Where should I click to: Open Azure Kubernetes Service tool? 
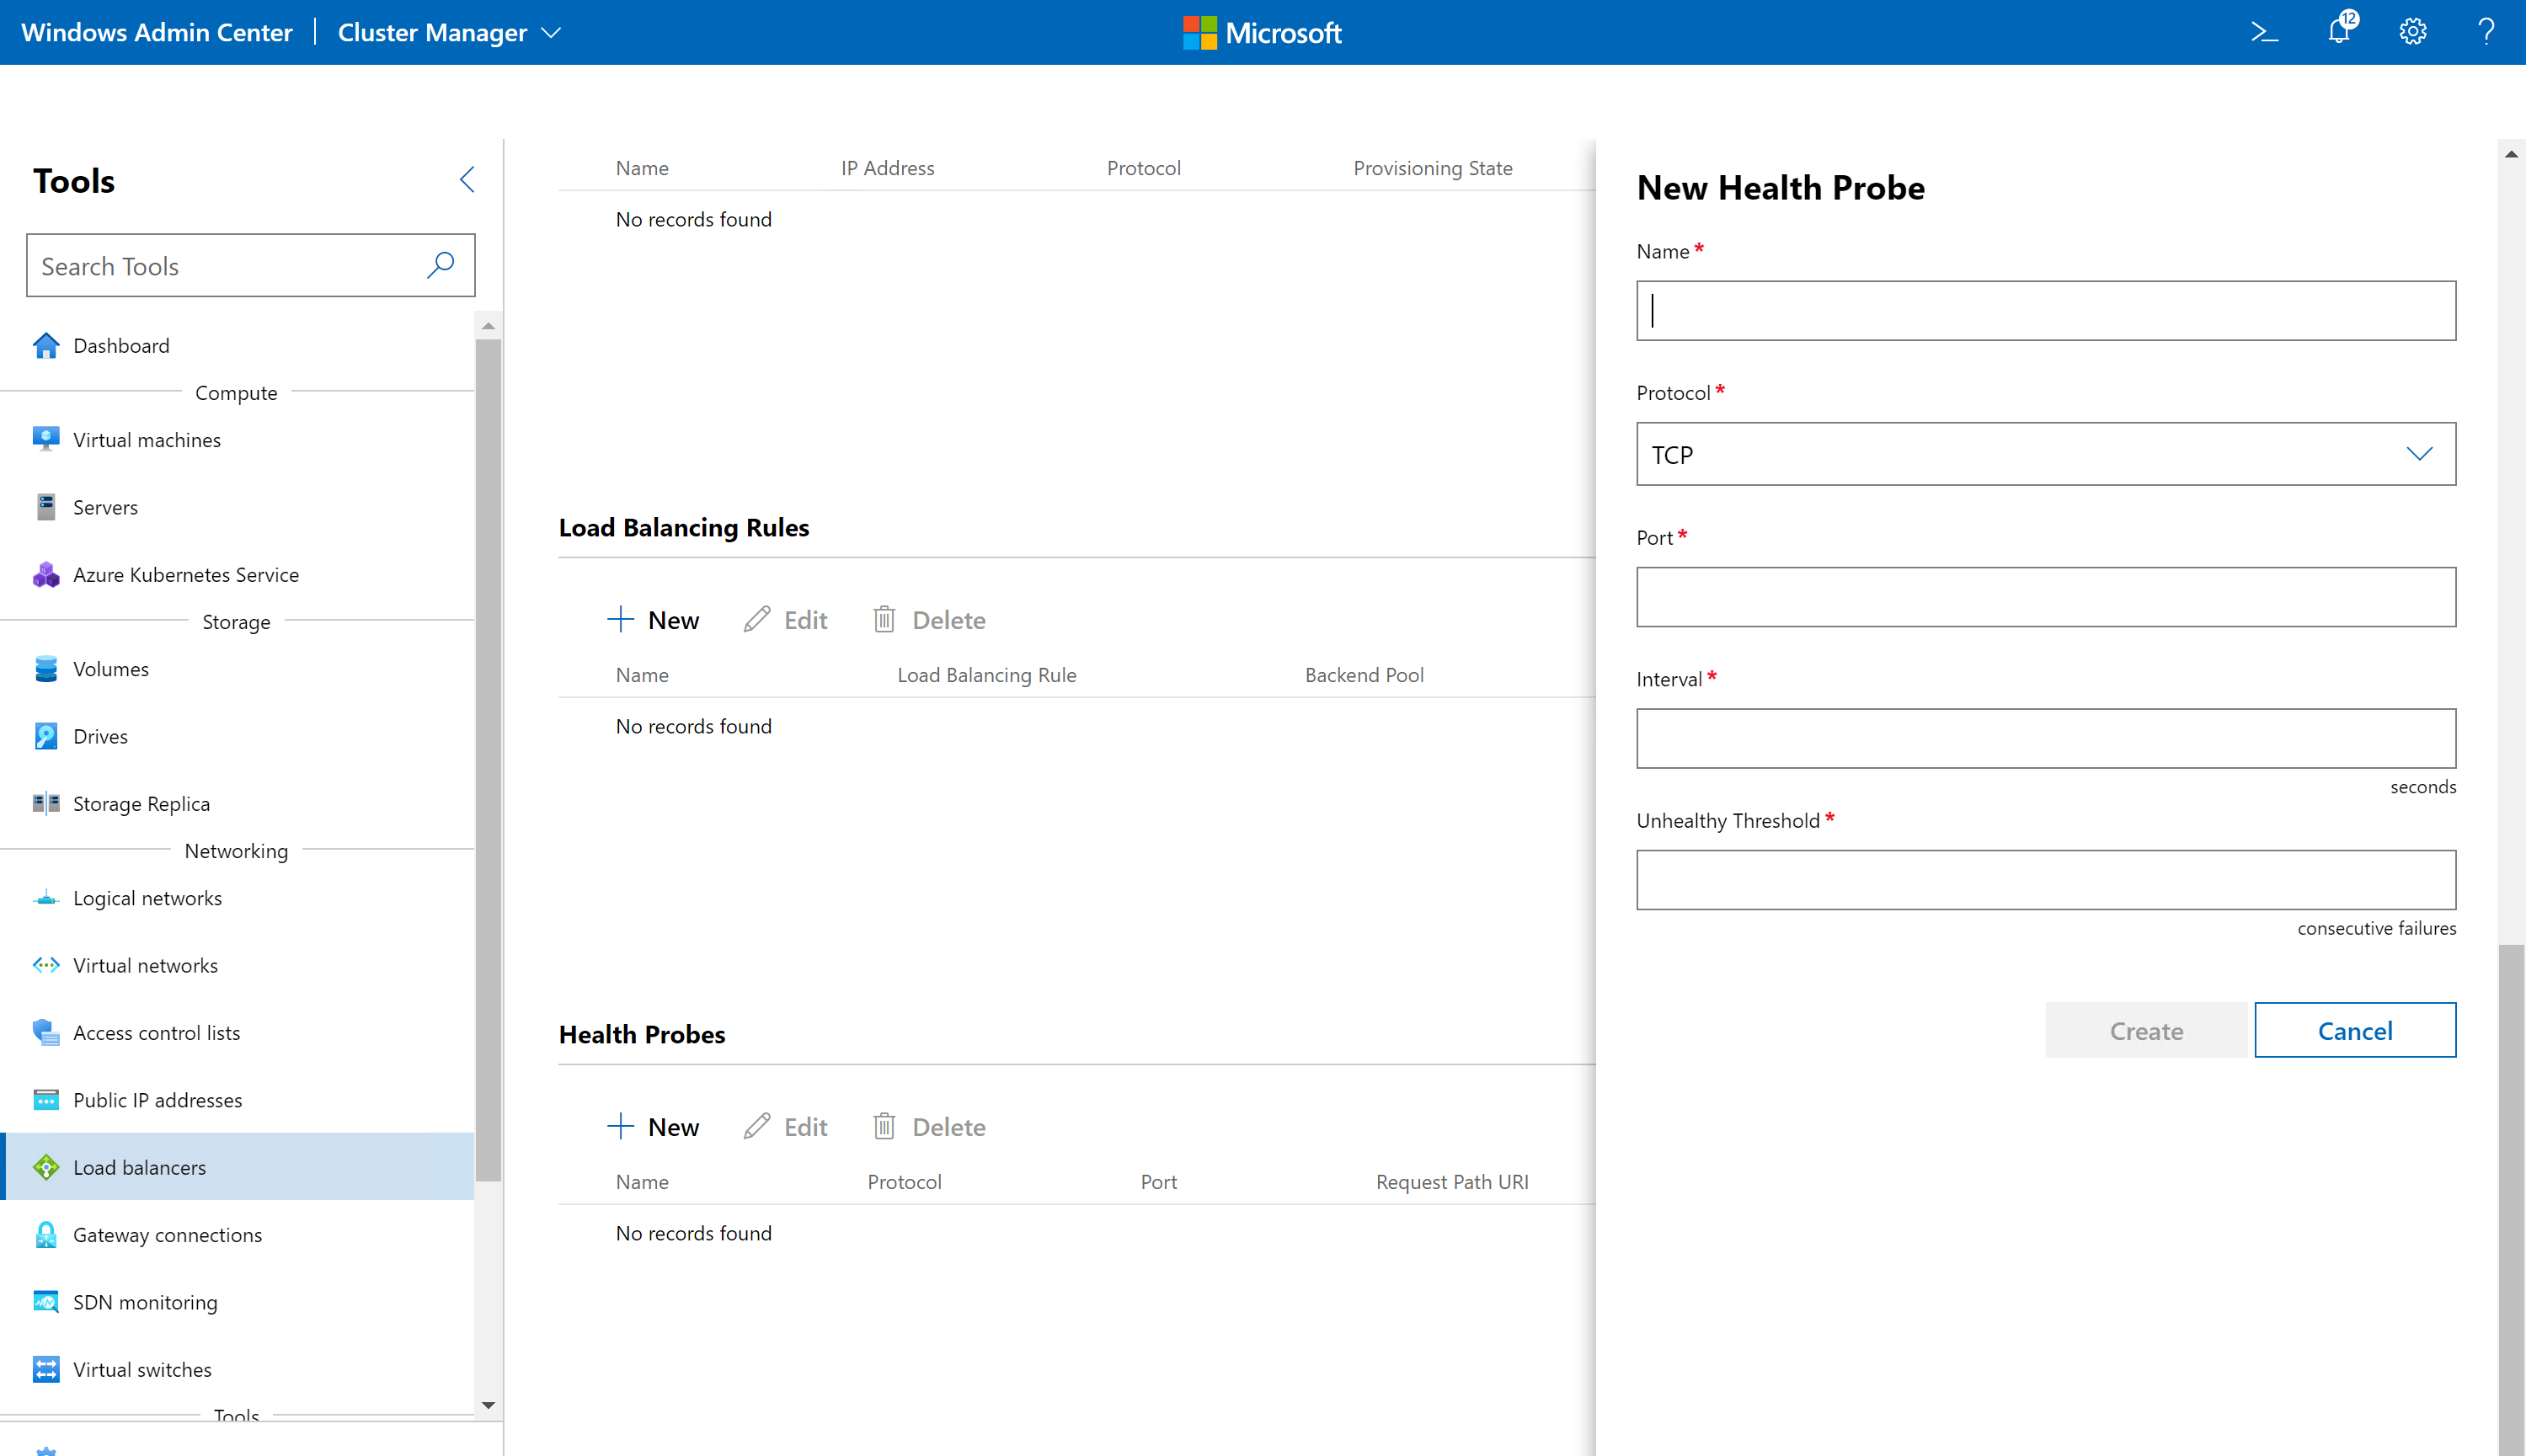point(185,575)
